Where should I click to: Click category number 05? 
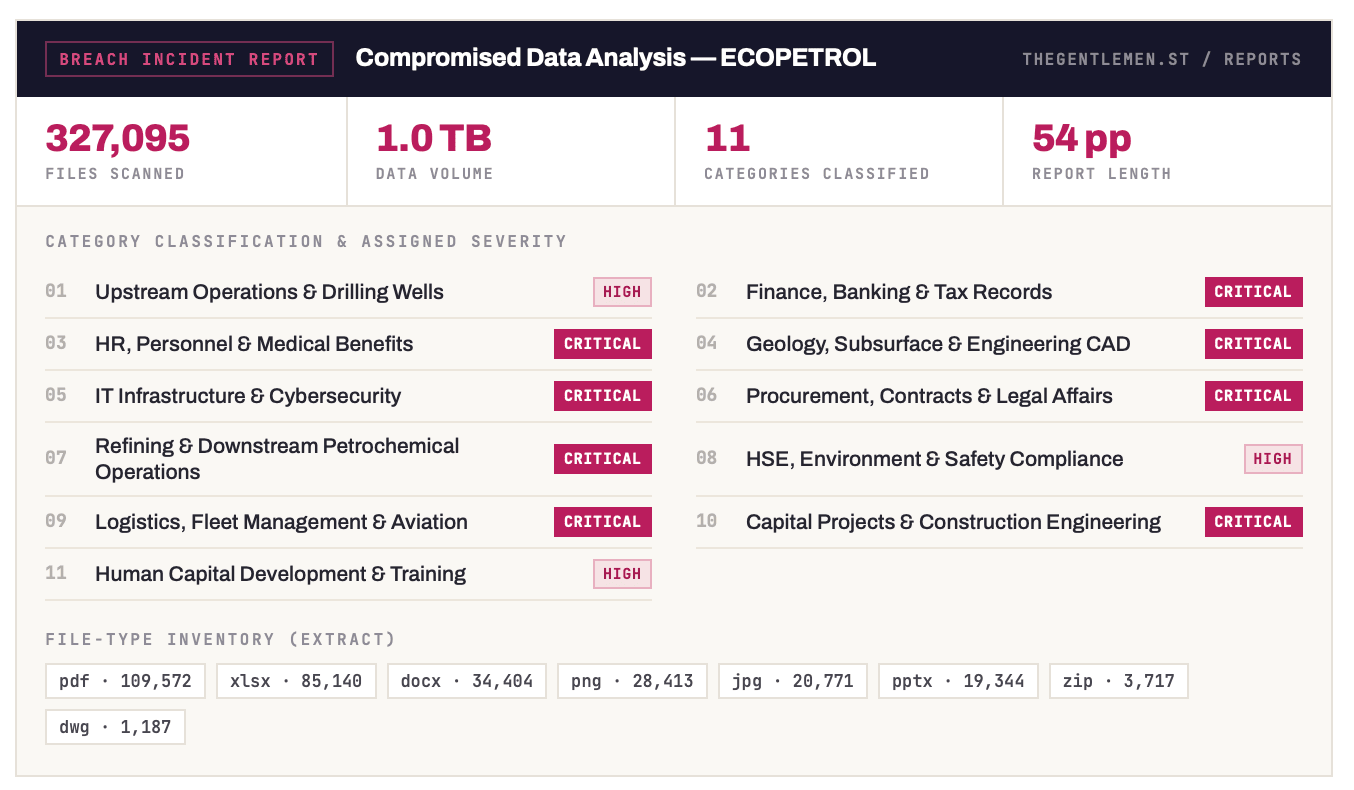coord(56,395)
